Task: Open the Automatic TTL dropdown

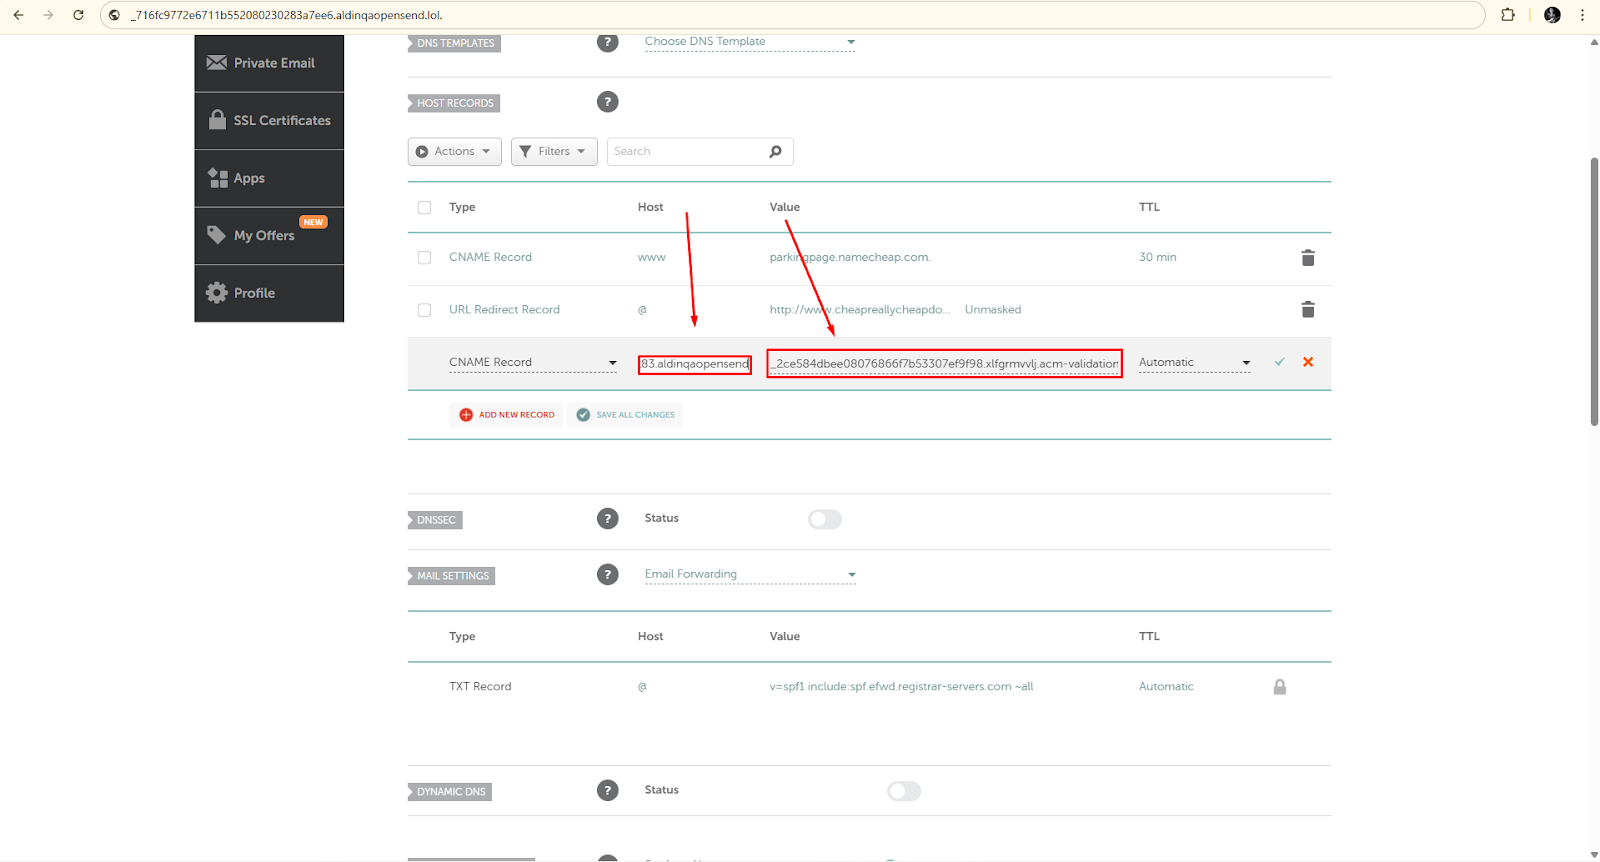Action: pos(1194,363)
